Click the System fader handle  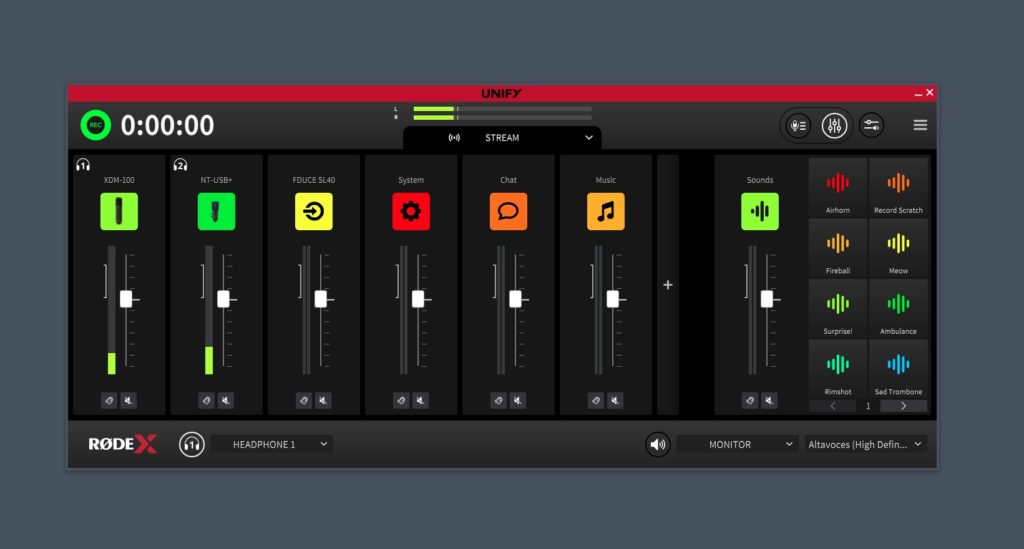[x=418, y=299]
